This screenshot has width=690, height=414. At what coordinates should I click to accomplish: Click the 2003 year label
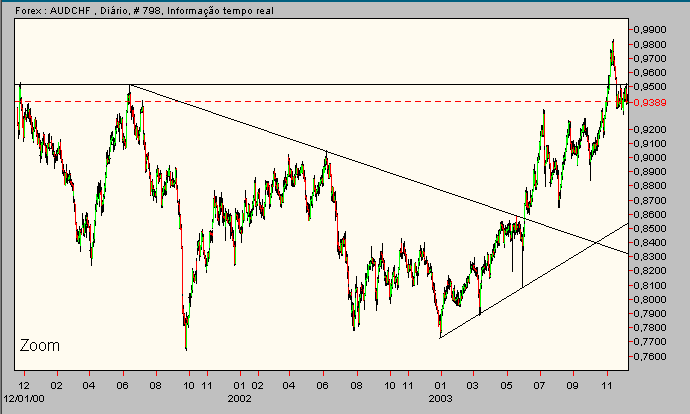tap(440, 399)
